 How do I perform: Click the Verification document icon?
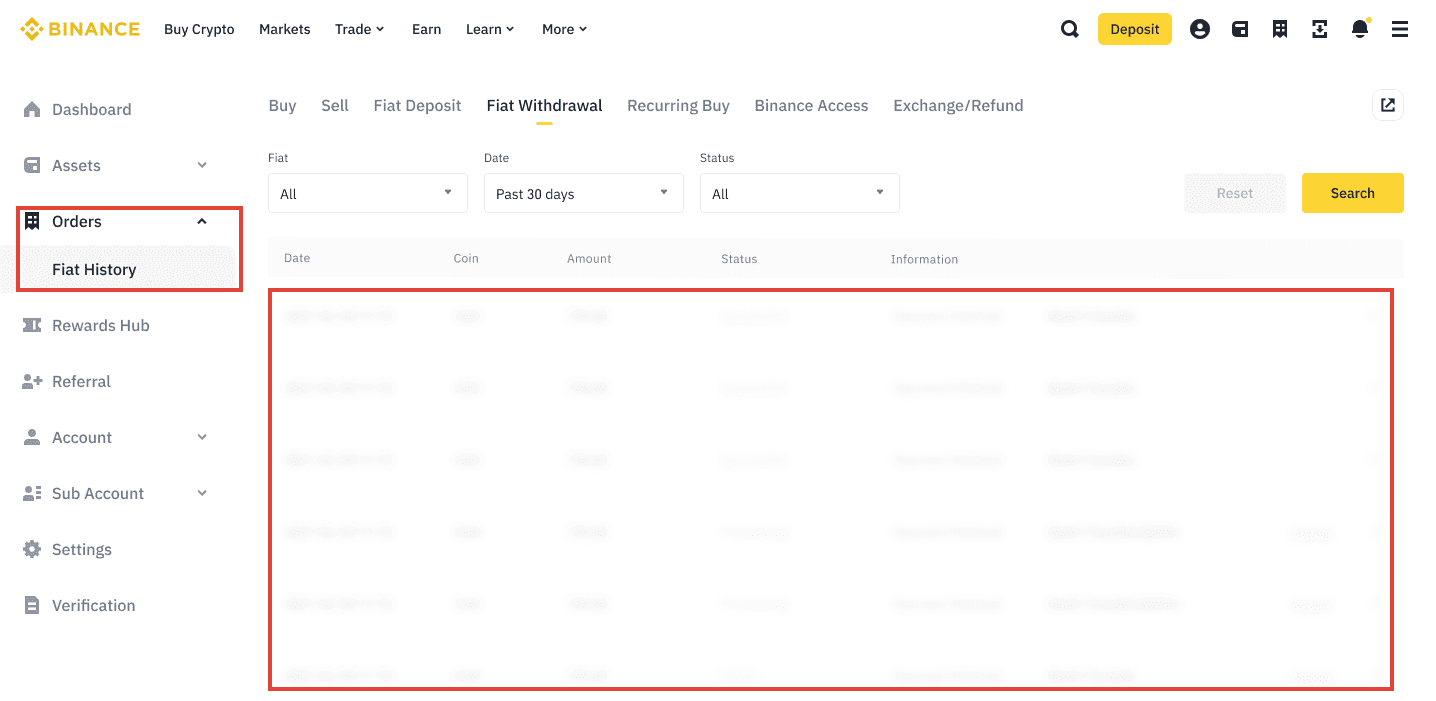tap(32, 605)
